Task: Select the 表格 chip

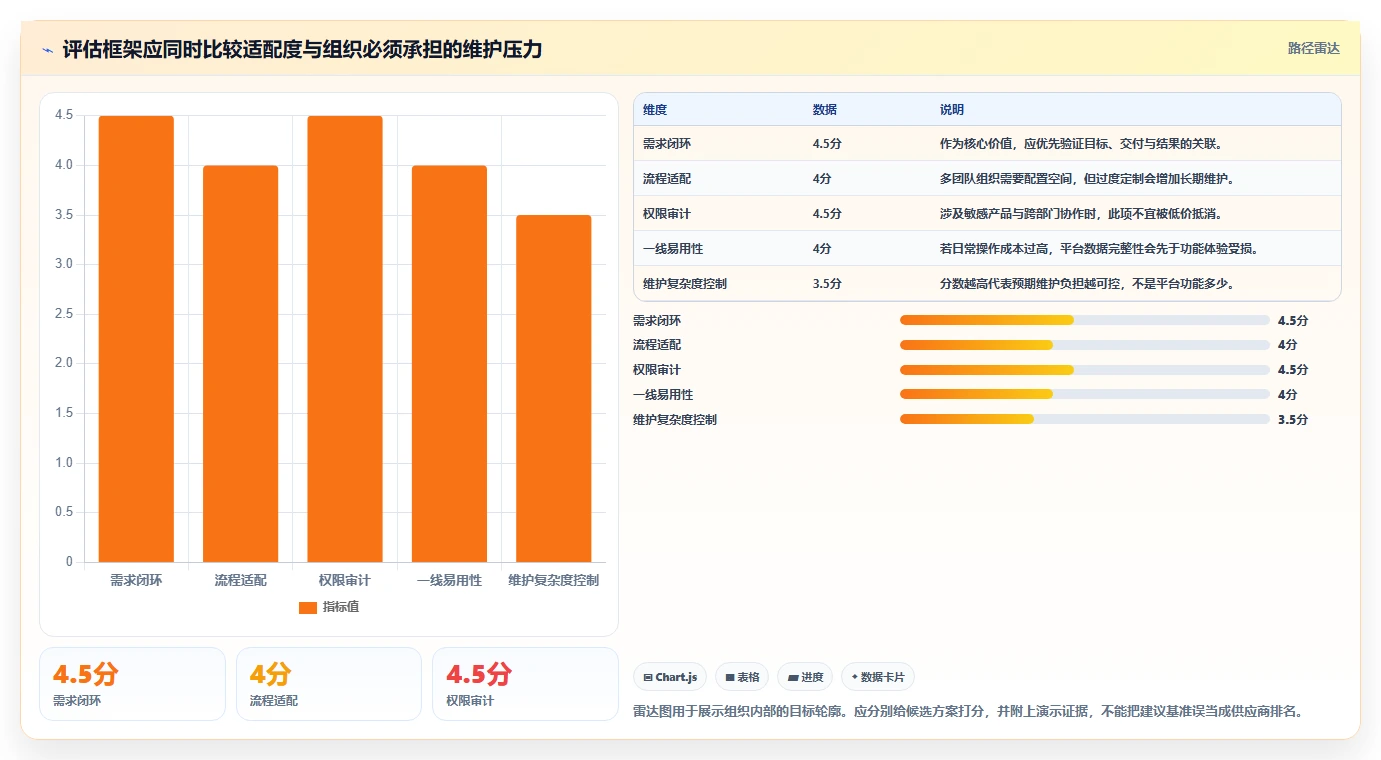Action: point(742,677)
